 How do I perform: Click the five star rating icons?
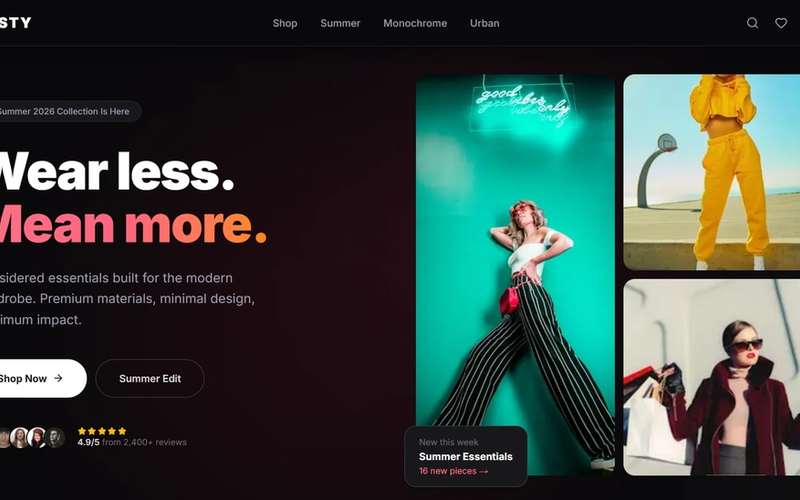click(x=102, y=431)
